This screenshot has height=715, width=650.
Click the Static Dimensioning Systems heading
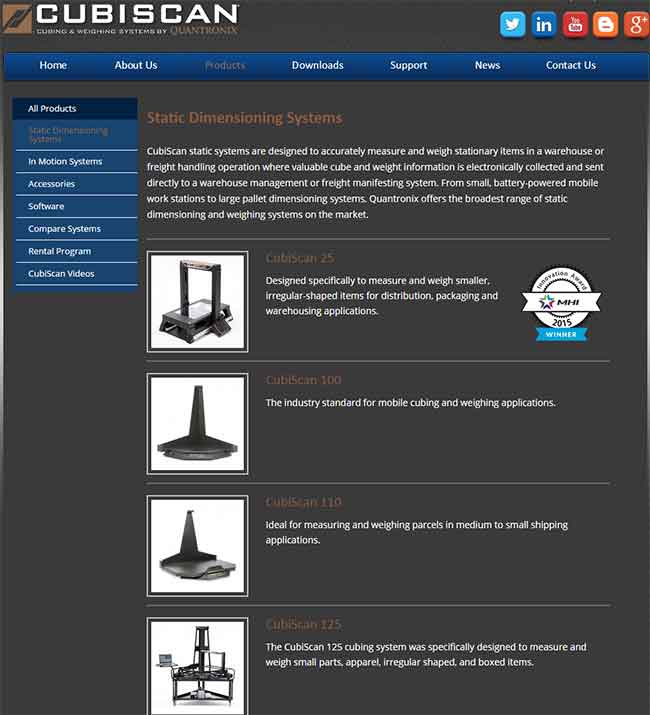(x=244, y=118)
